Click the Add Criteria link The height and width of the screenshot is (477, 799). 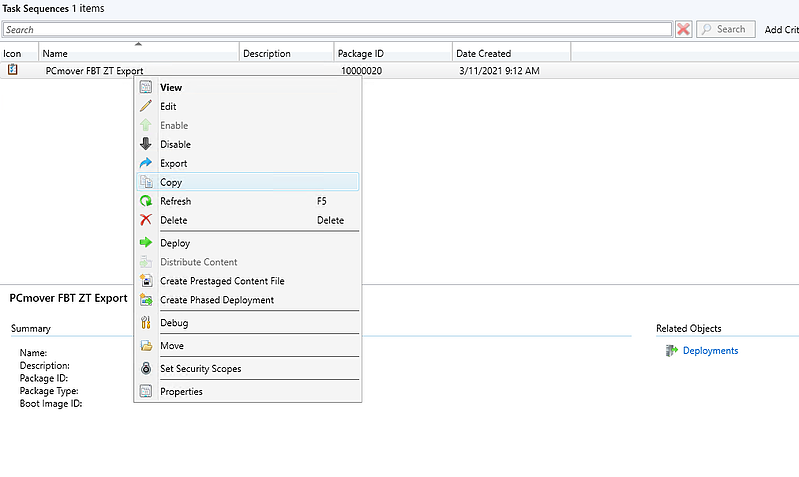click(x=781, y=30)
